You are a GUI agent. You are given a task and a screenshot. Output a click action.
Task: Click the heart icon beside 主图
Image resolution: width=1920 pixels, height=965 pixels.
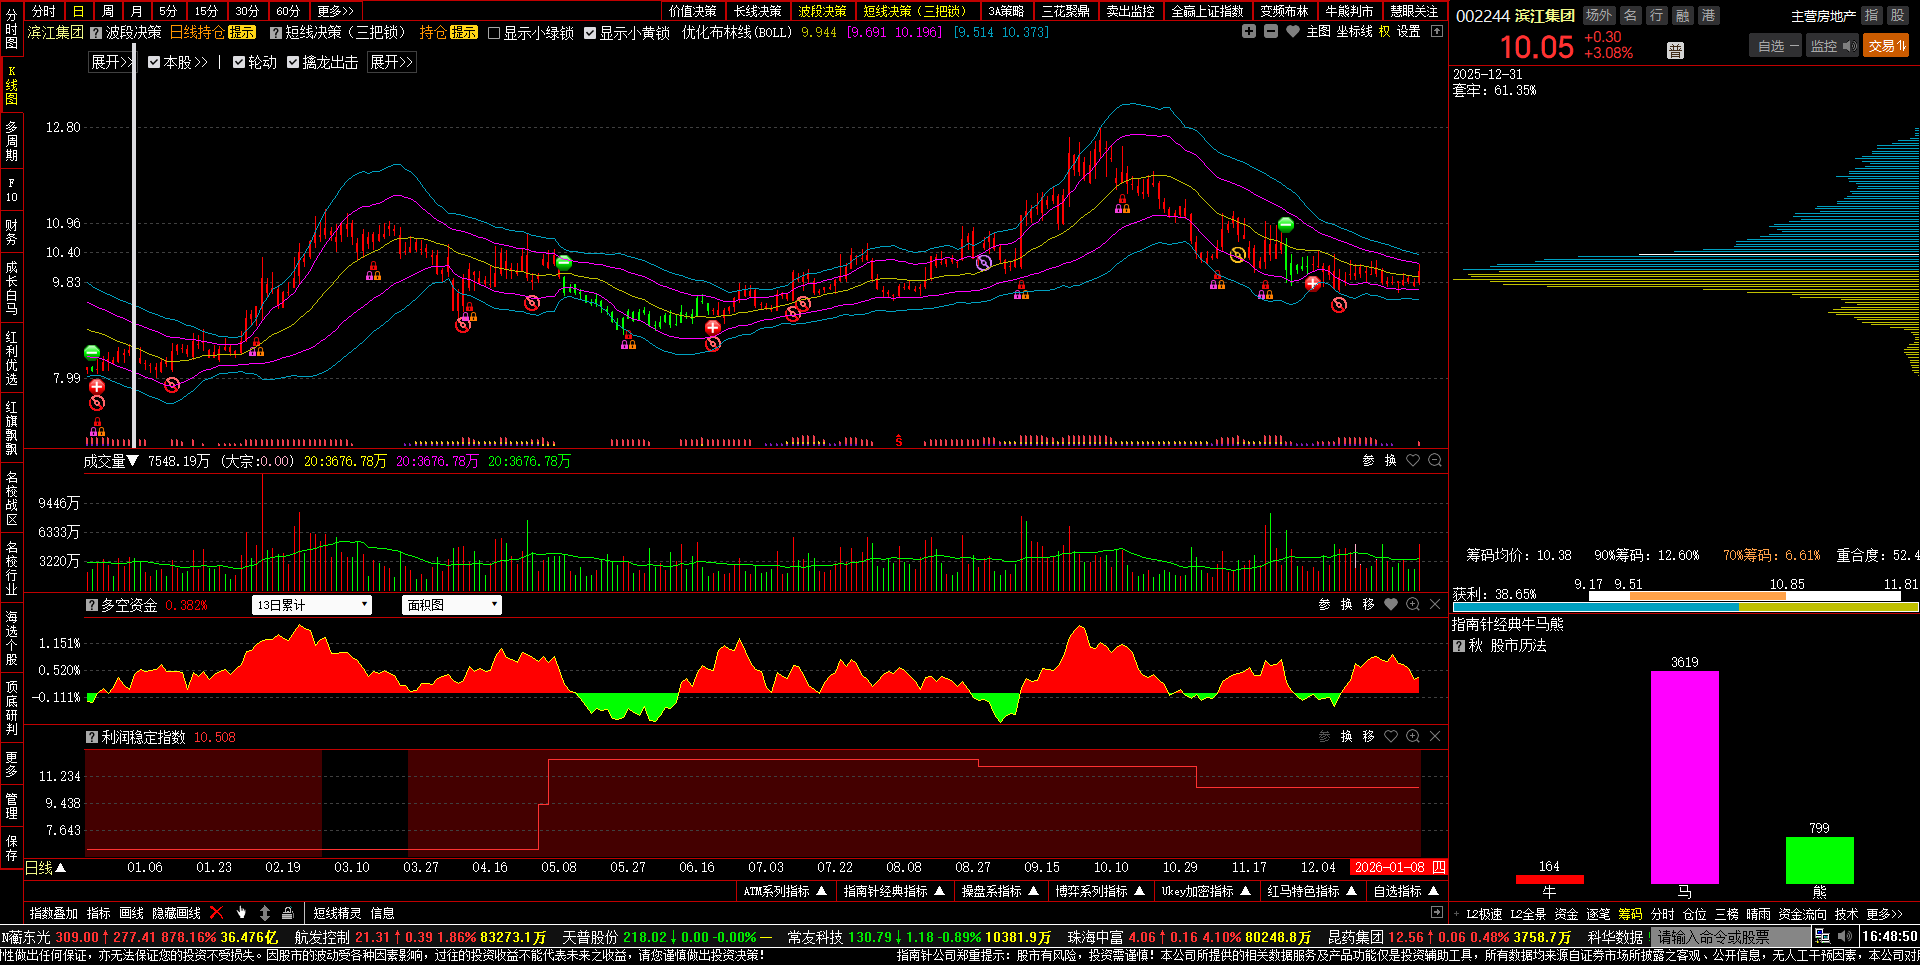coord(1293,32)
